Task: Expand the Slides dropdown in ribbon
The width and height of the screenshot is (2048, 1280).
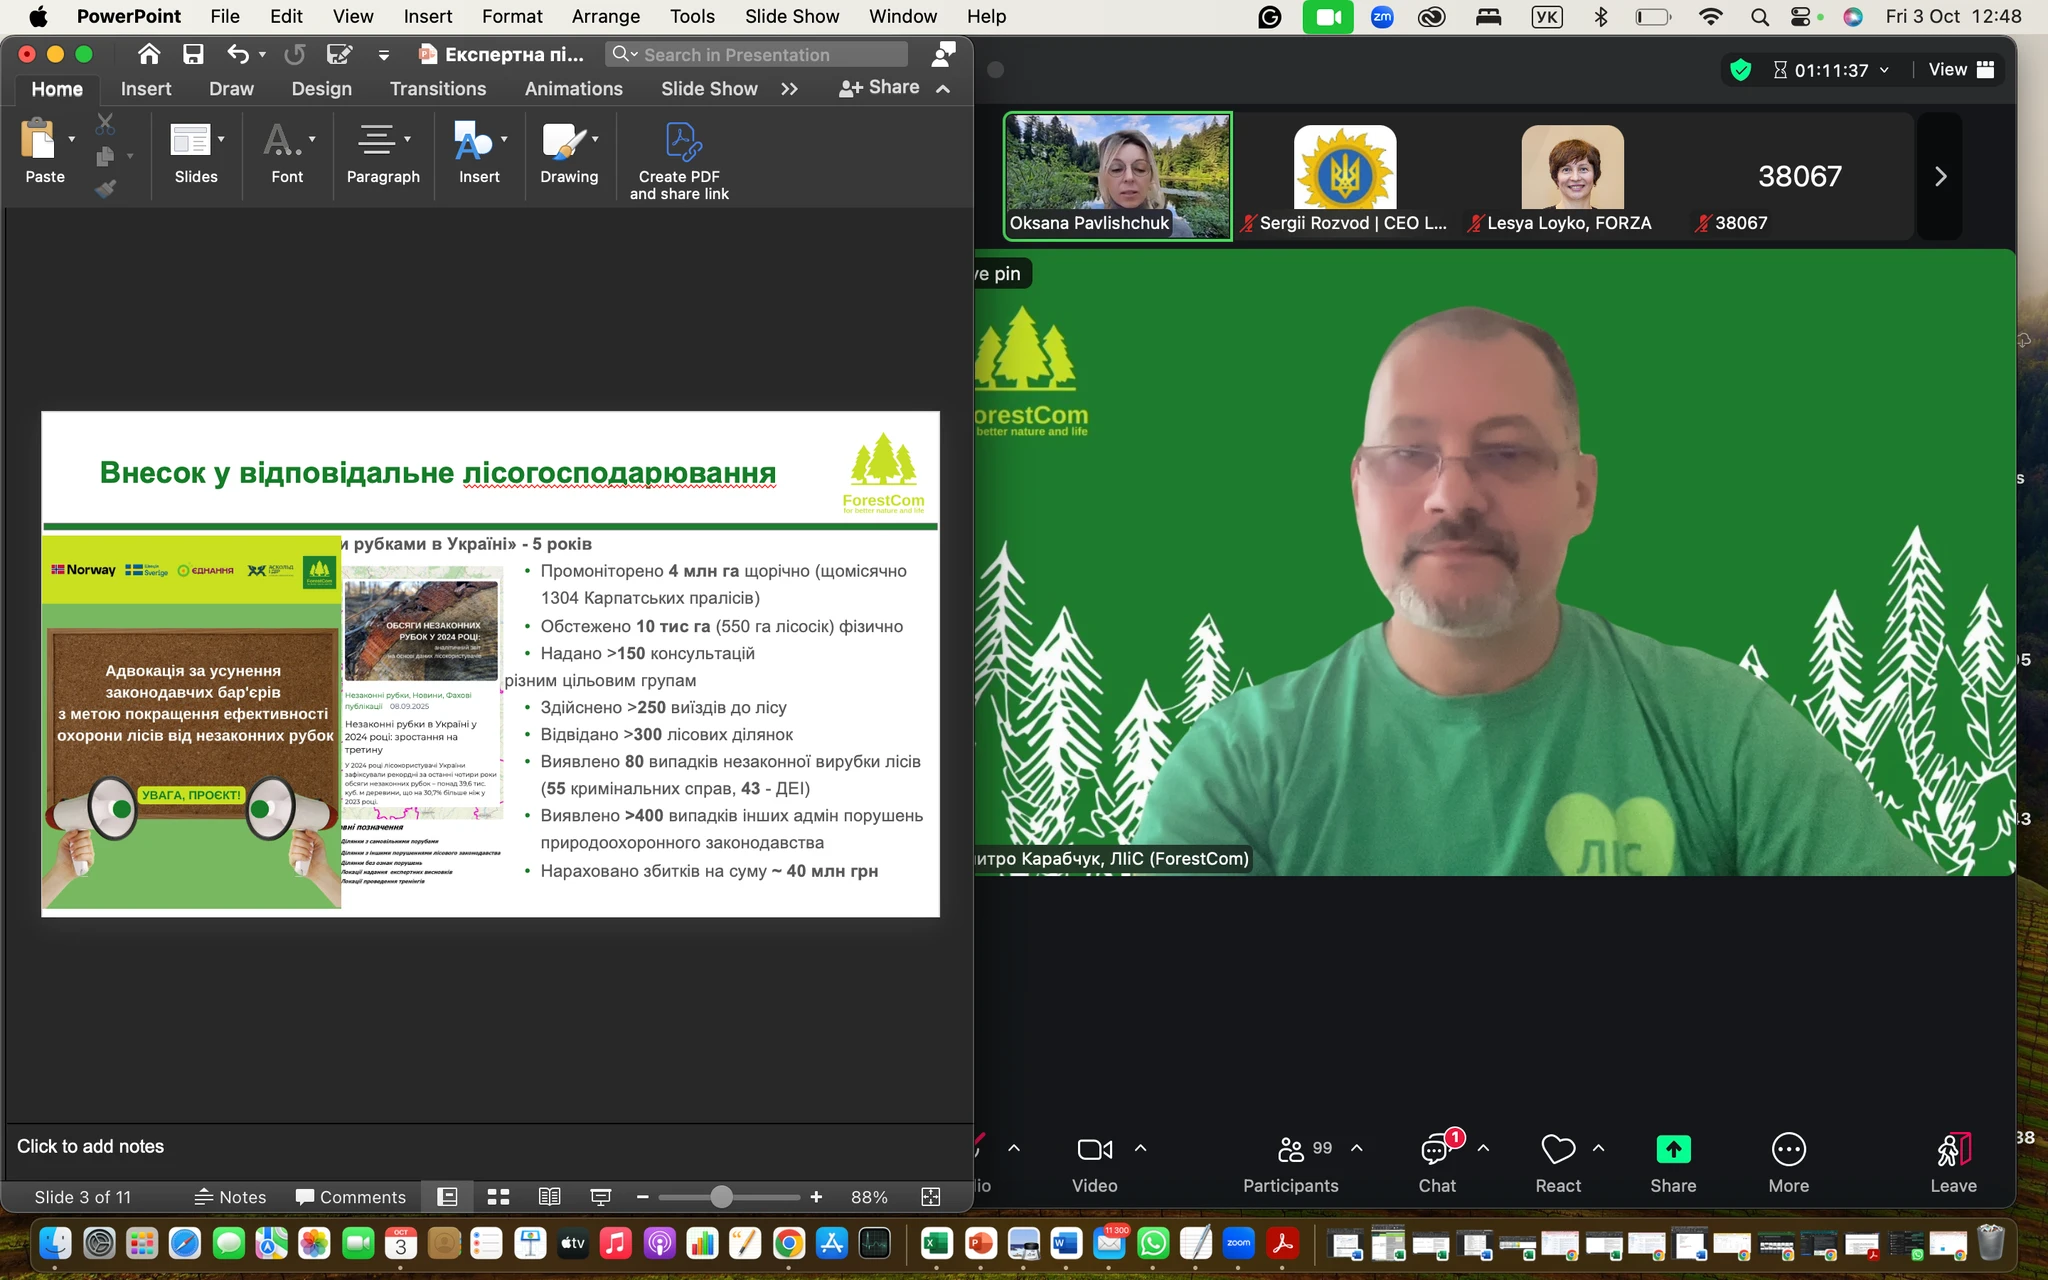Action: [x=221, y=139]
